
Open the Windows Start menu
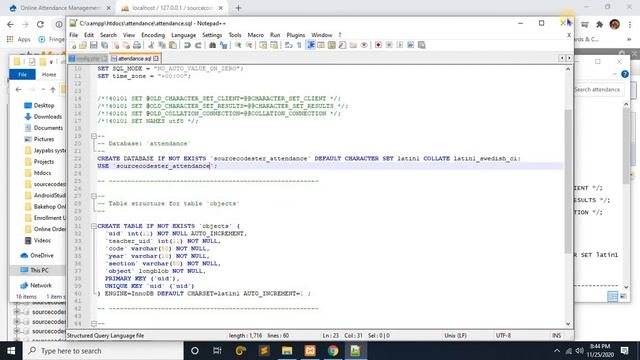click(11, 351)
